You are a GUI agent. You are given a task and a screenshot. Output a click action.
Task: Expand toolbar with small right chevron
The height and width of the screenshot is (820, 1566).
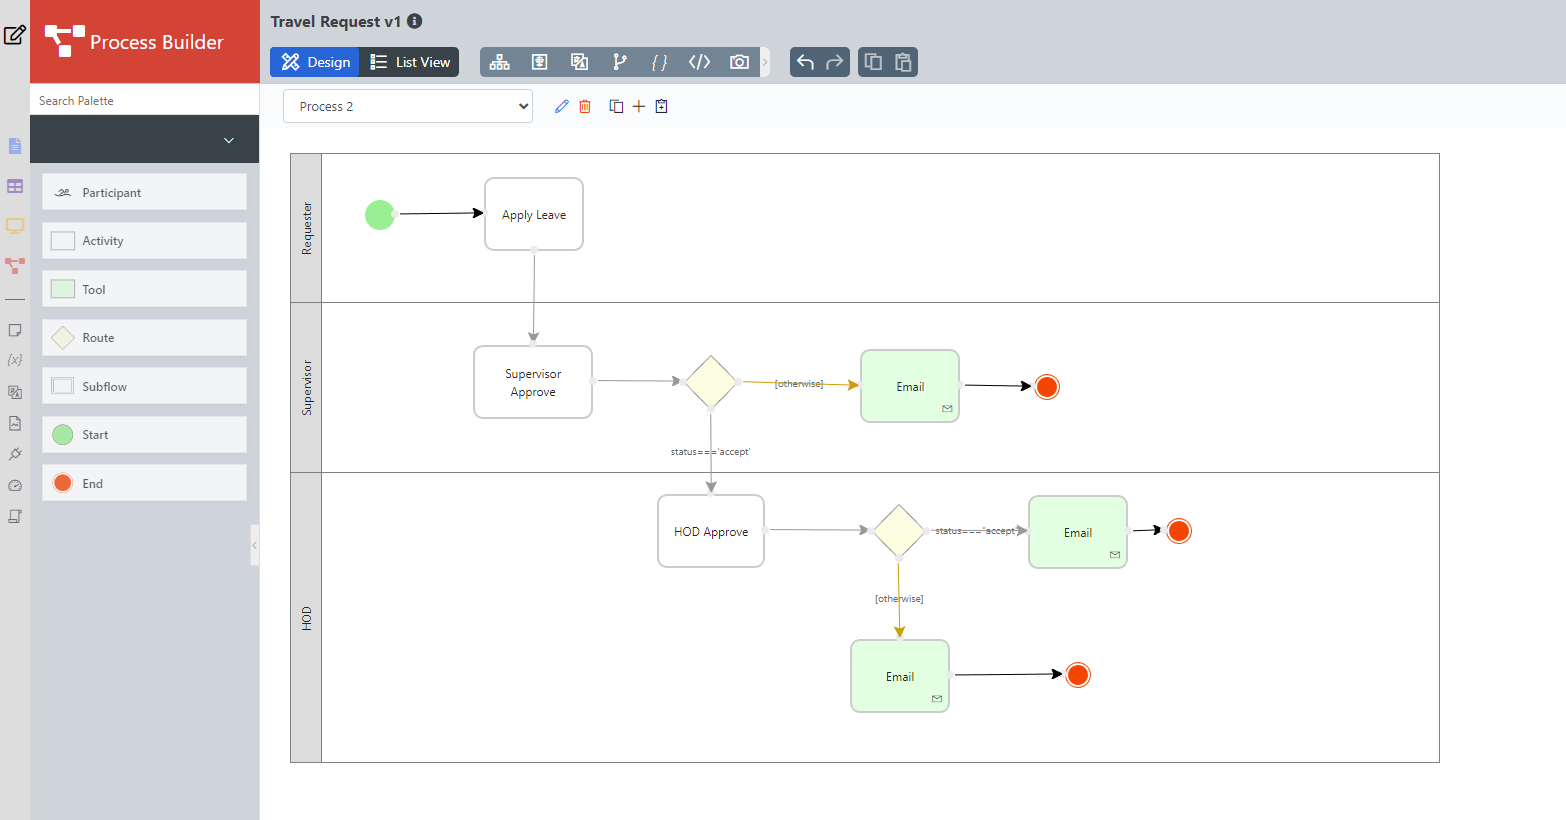click(765, 62)
